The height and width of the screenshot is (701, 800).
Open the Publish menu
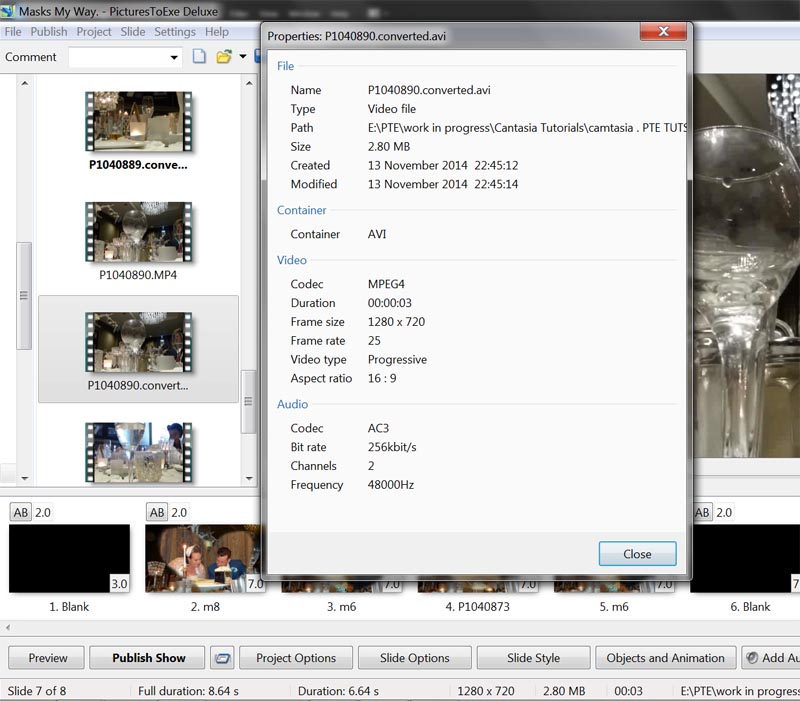click(x=49, y=32)
